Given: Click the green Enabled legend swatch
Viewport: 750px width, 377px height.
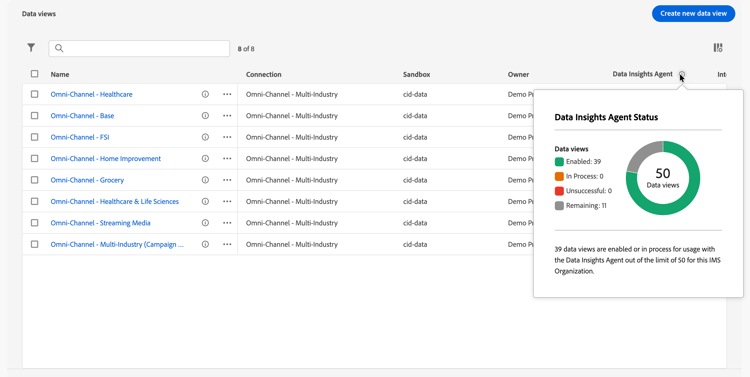Looking at the screenshot, I should (559, 162).
